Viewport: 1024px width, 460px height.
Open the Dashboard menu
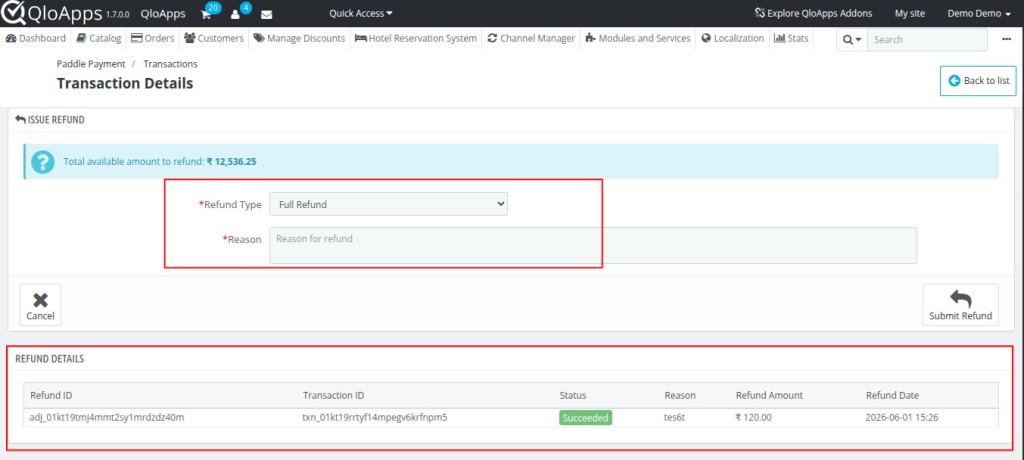[x=36, y=39]
